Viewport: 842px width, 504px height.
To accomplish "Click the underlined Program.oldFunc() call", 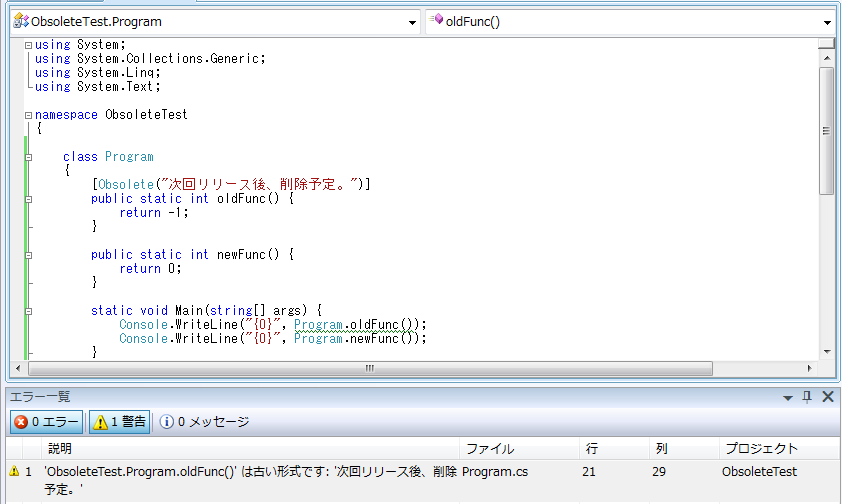I will click(356, 325).
